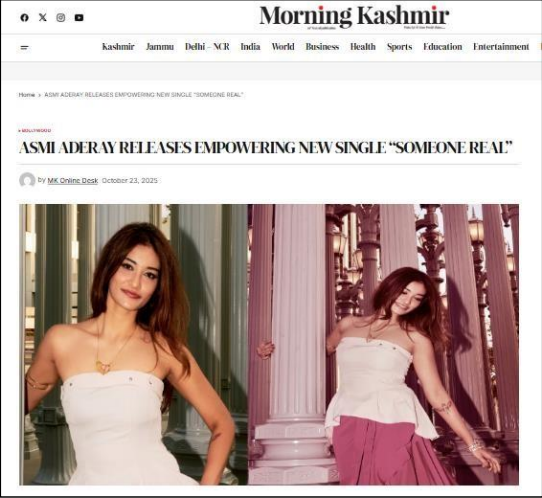Click the Bollywood category tag
The image size is (542, 498).
pyautogui.click(x=35, y=131)
